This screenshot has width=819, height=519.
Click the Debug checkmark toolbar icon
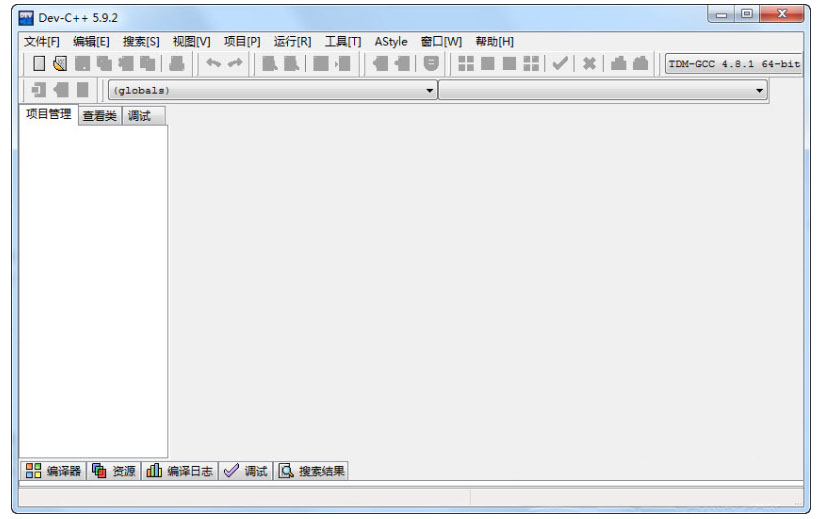560,64
